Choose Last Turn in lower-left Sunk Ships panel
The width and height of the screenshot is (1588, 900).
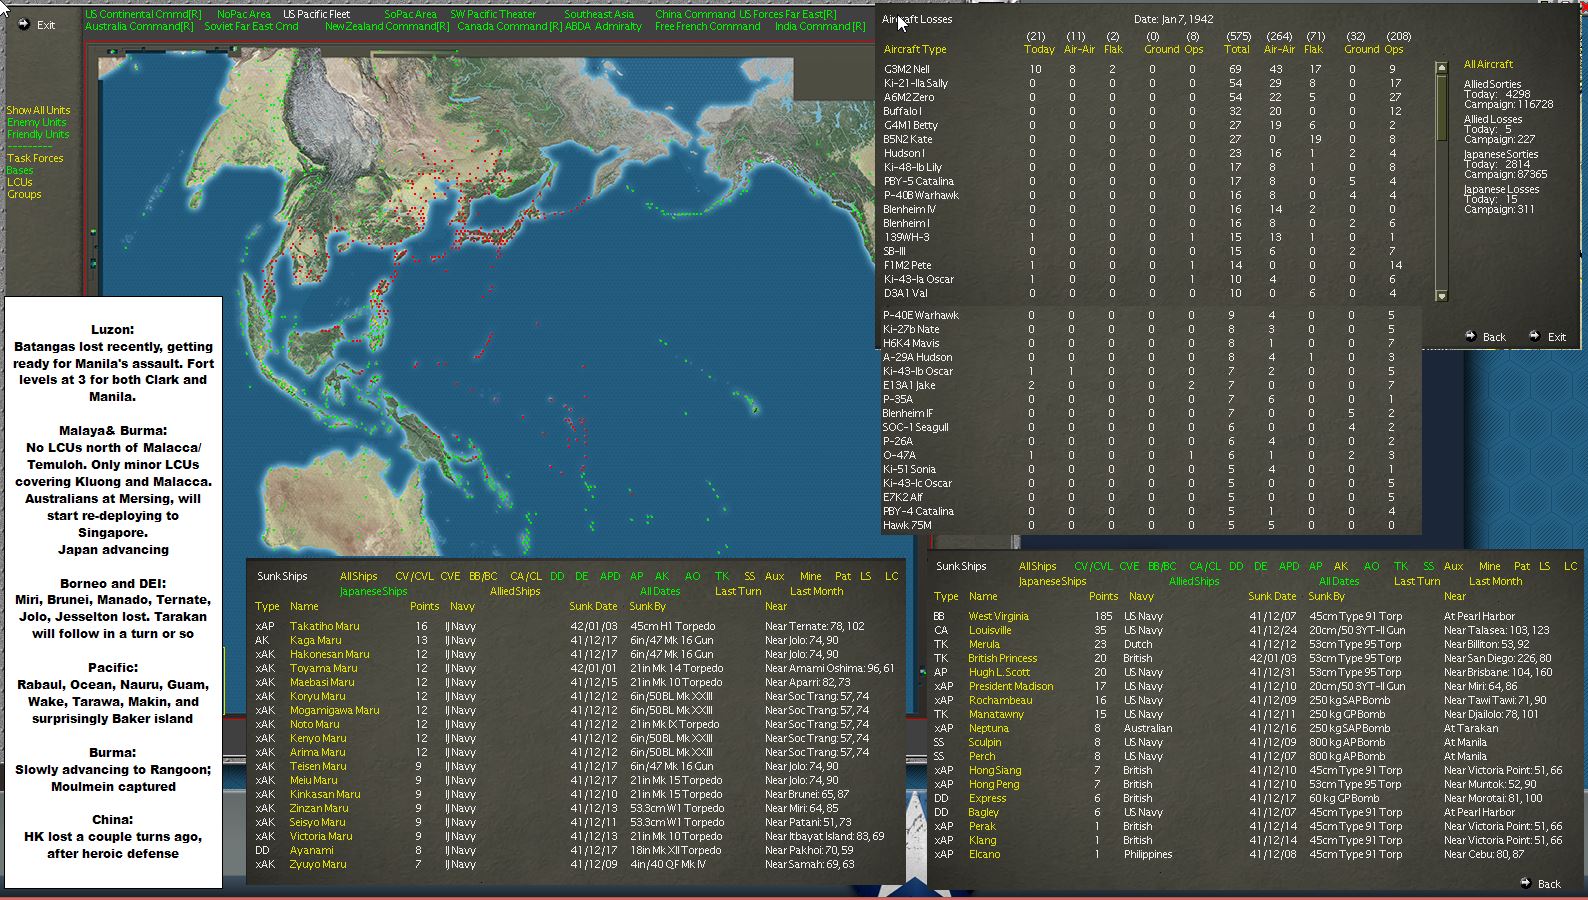click(x=738, y=591)
